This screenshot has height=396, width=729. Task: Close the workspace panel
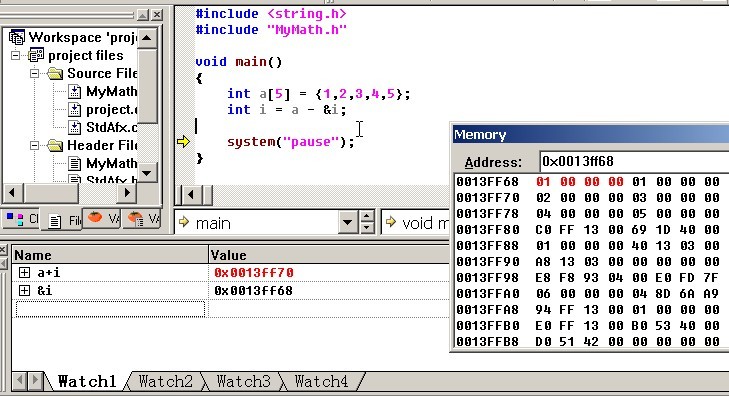[157, 15]
